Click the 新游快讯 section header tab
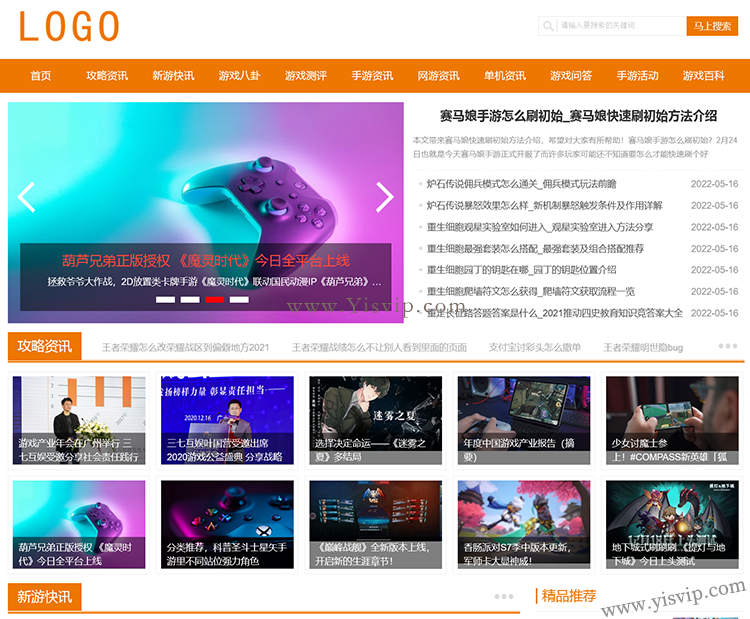Viewport: 750px width, 619px height. pos(44,597)
